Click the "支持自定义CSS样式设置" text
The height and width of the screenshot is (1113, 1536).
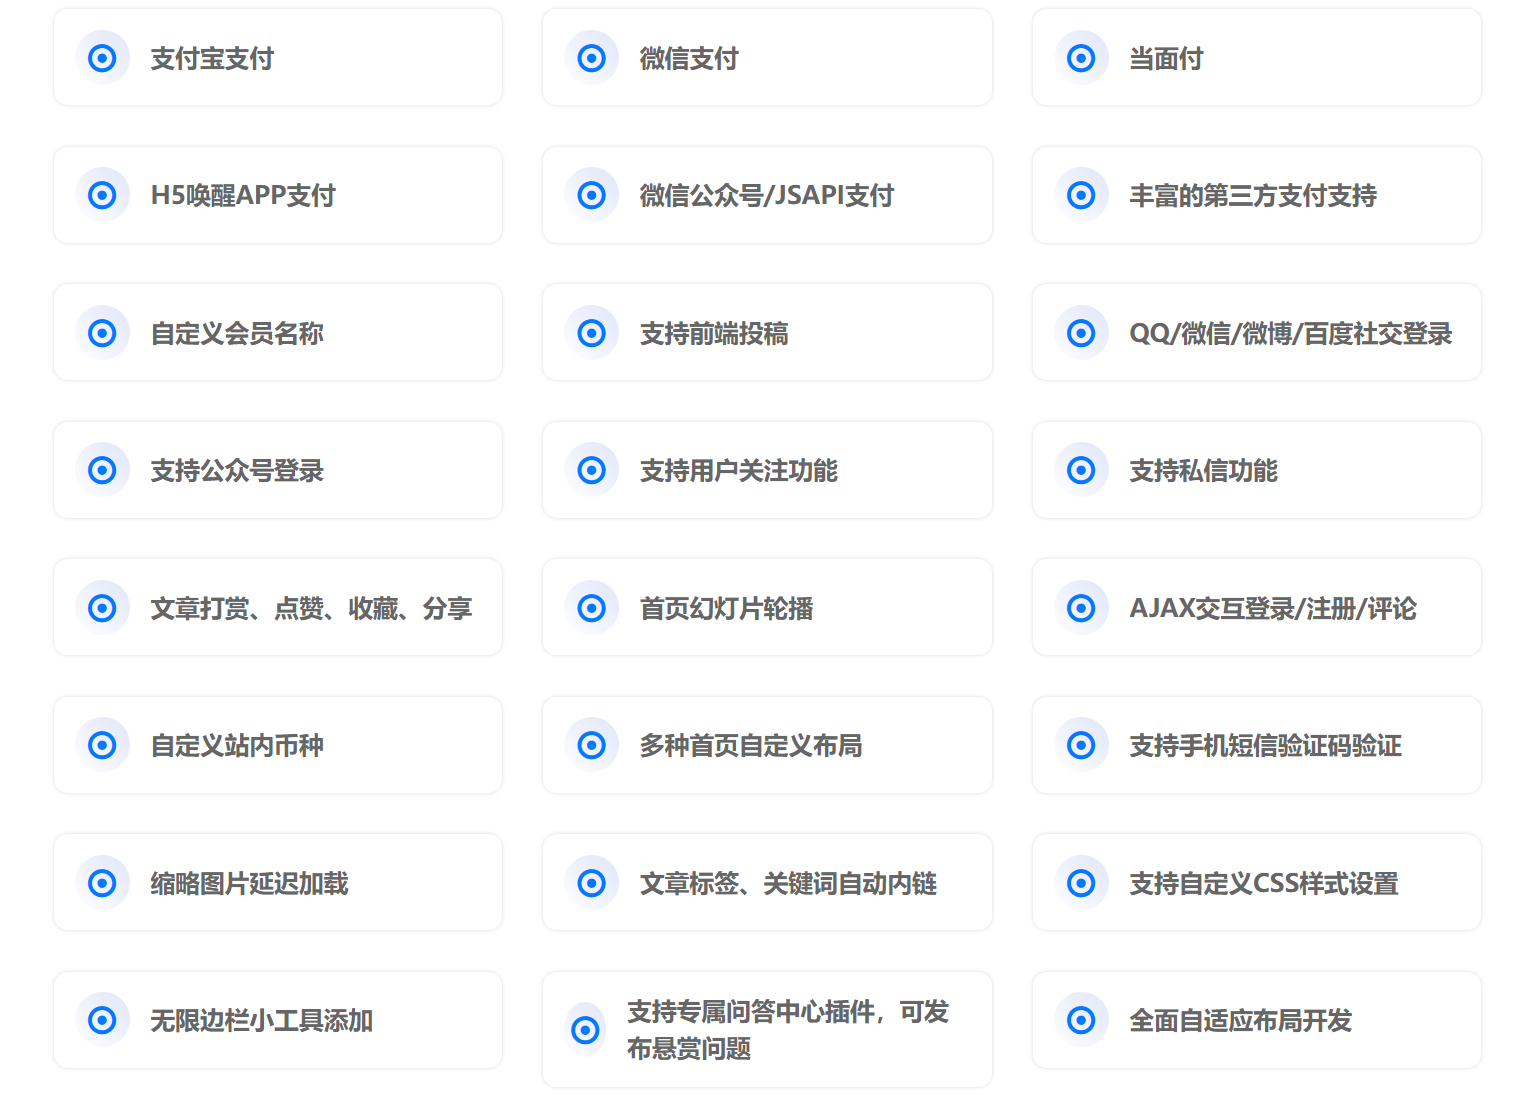1264,884
